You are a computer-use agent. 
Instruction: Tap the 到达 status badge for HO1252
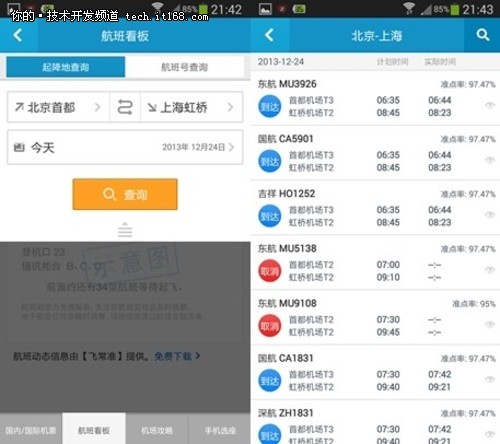click(270, 216)
